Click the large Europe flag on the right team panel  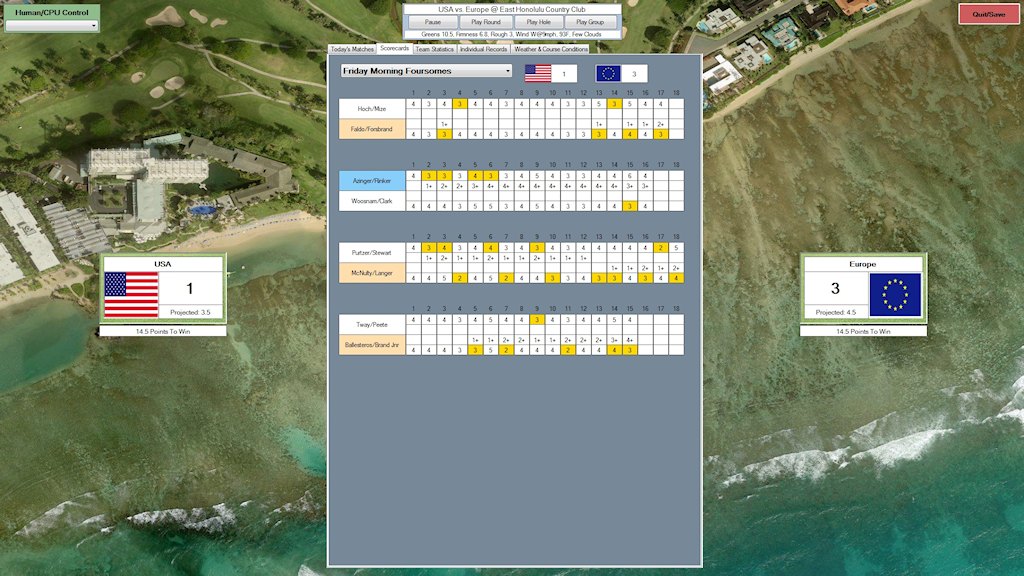(895, 294)
